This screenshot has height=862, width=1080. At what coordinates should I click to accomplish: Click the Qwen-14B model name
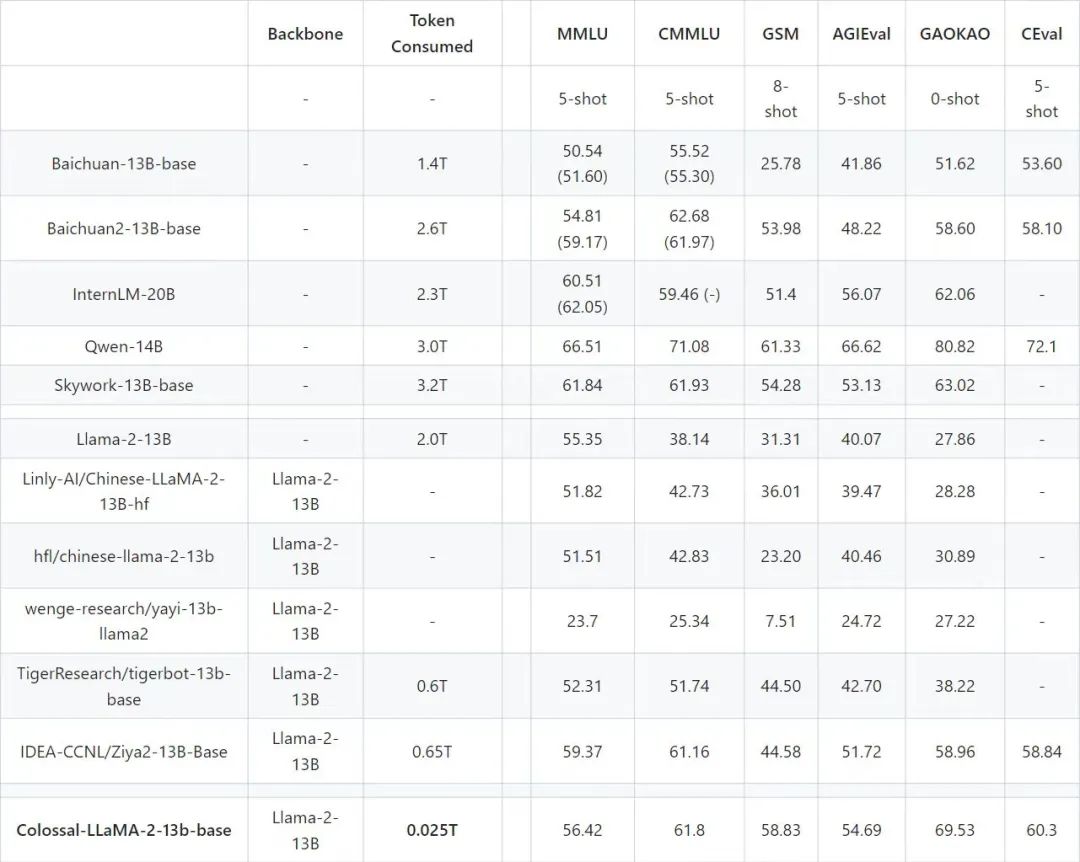coord(124,346)
